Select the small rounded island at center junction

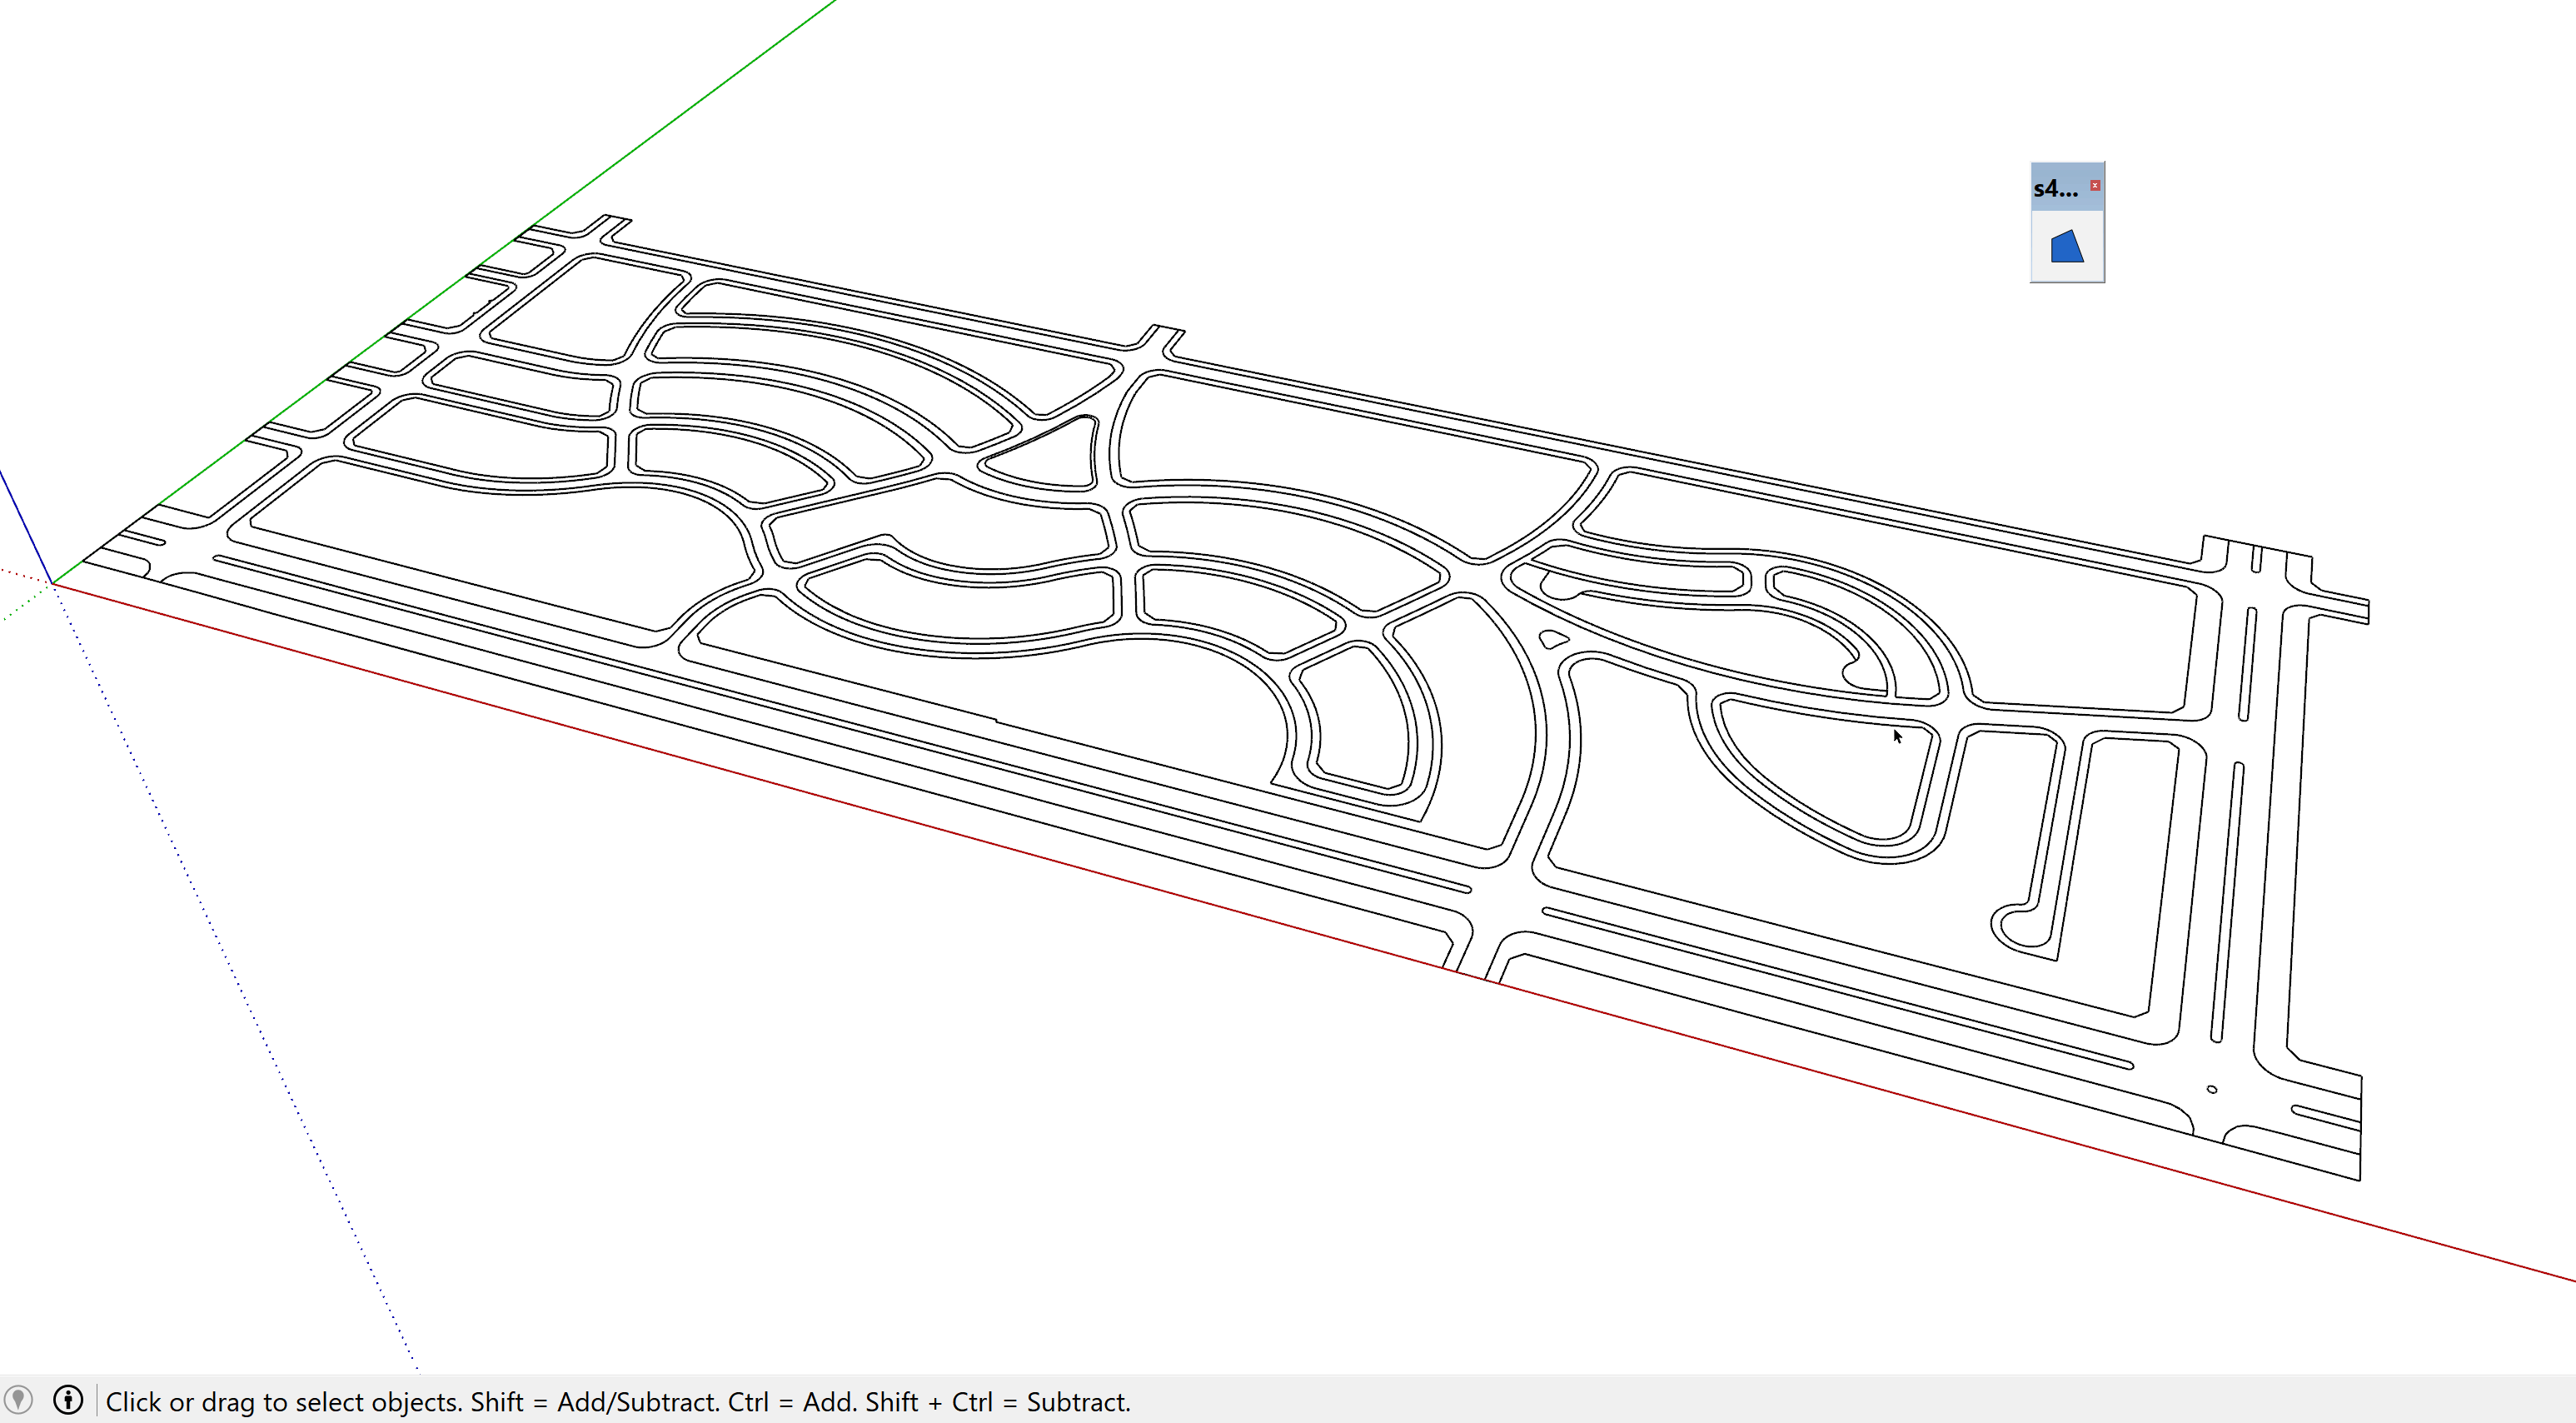tap(1553, 639)
